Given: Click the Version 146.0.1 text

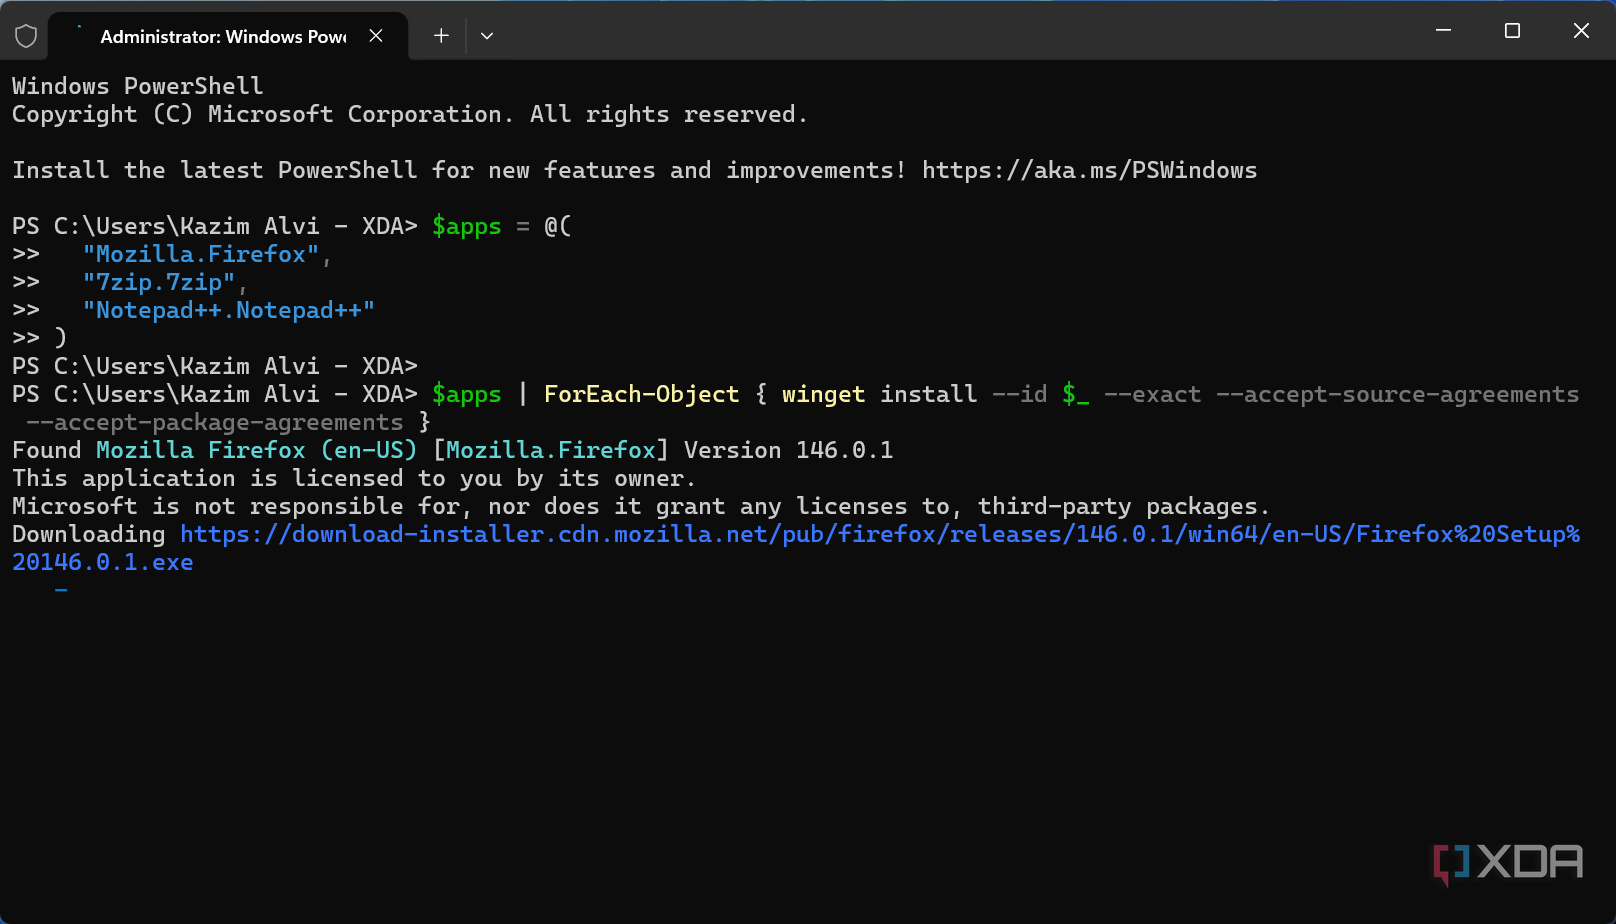Looking at the screenshot, I should [788, 450].
